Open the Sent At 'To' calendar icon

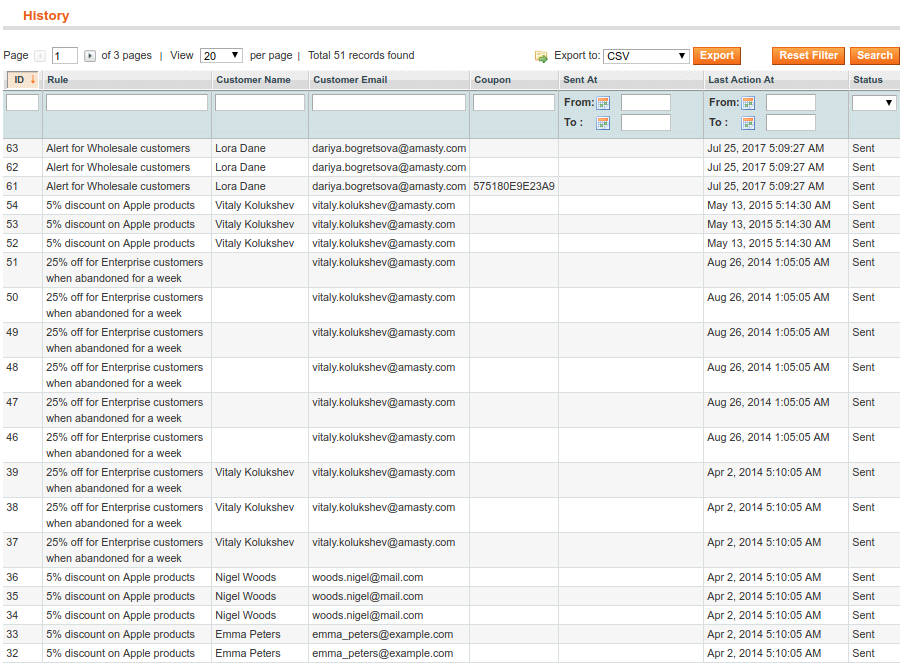pyautogui.click(x=603, y=123)
